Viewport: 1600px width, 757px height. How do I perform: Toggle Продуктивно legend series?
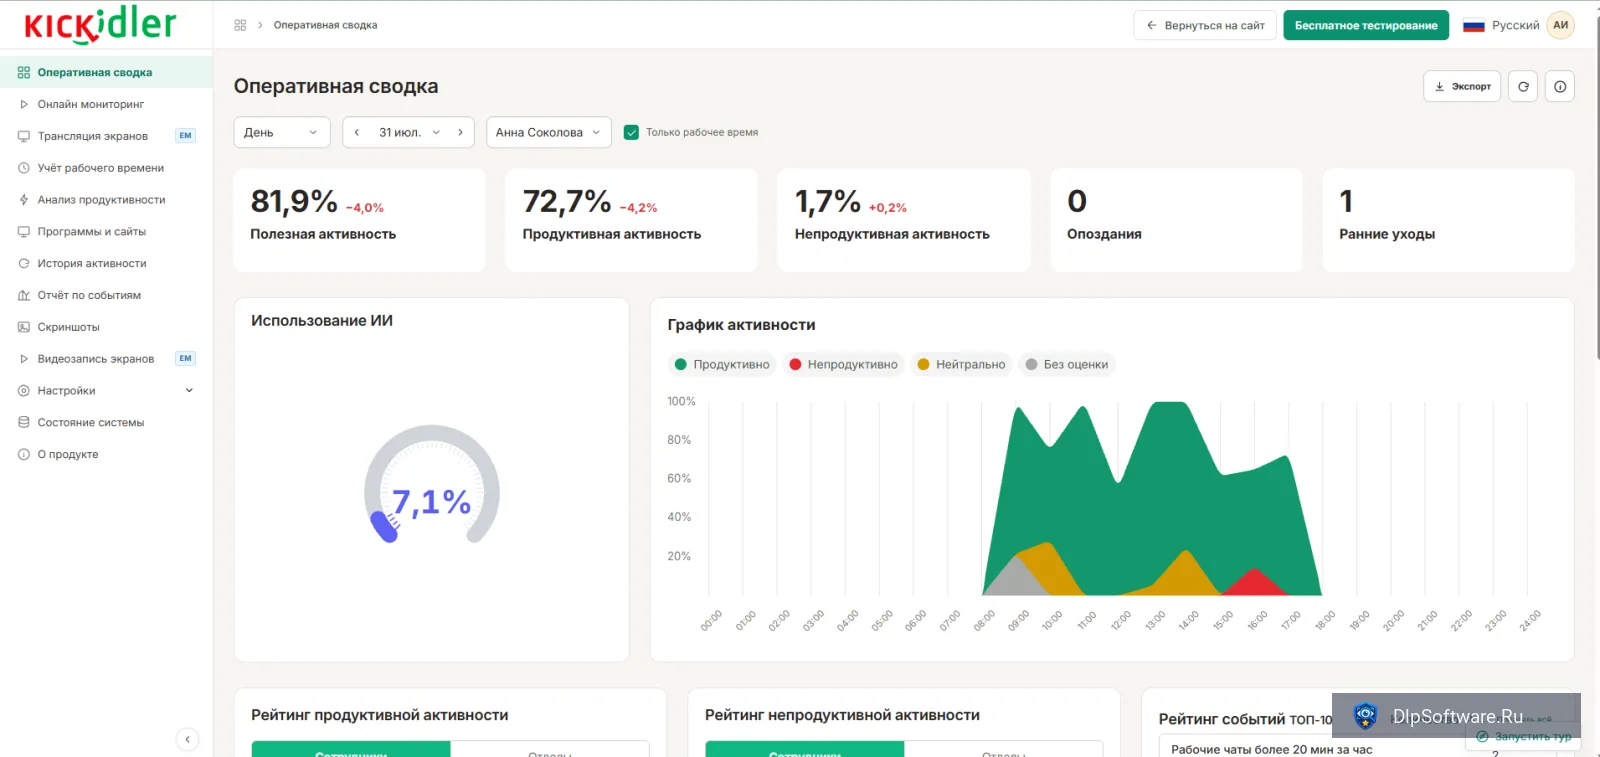click(722, 365)
